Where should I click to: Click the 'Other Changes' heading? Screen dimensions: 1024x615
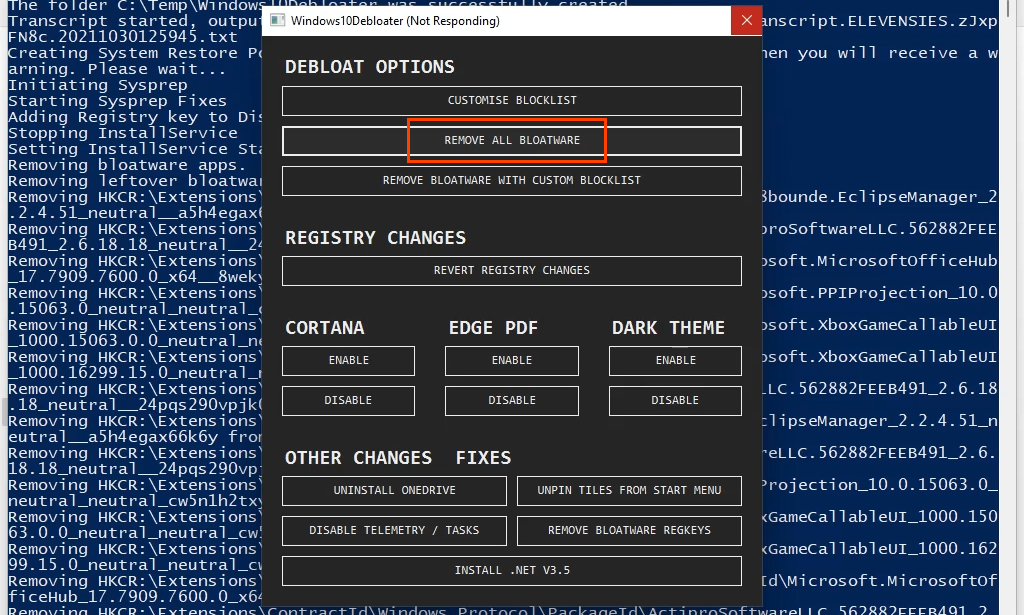[x=359, y=458]
